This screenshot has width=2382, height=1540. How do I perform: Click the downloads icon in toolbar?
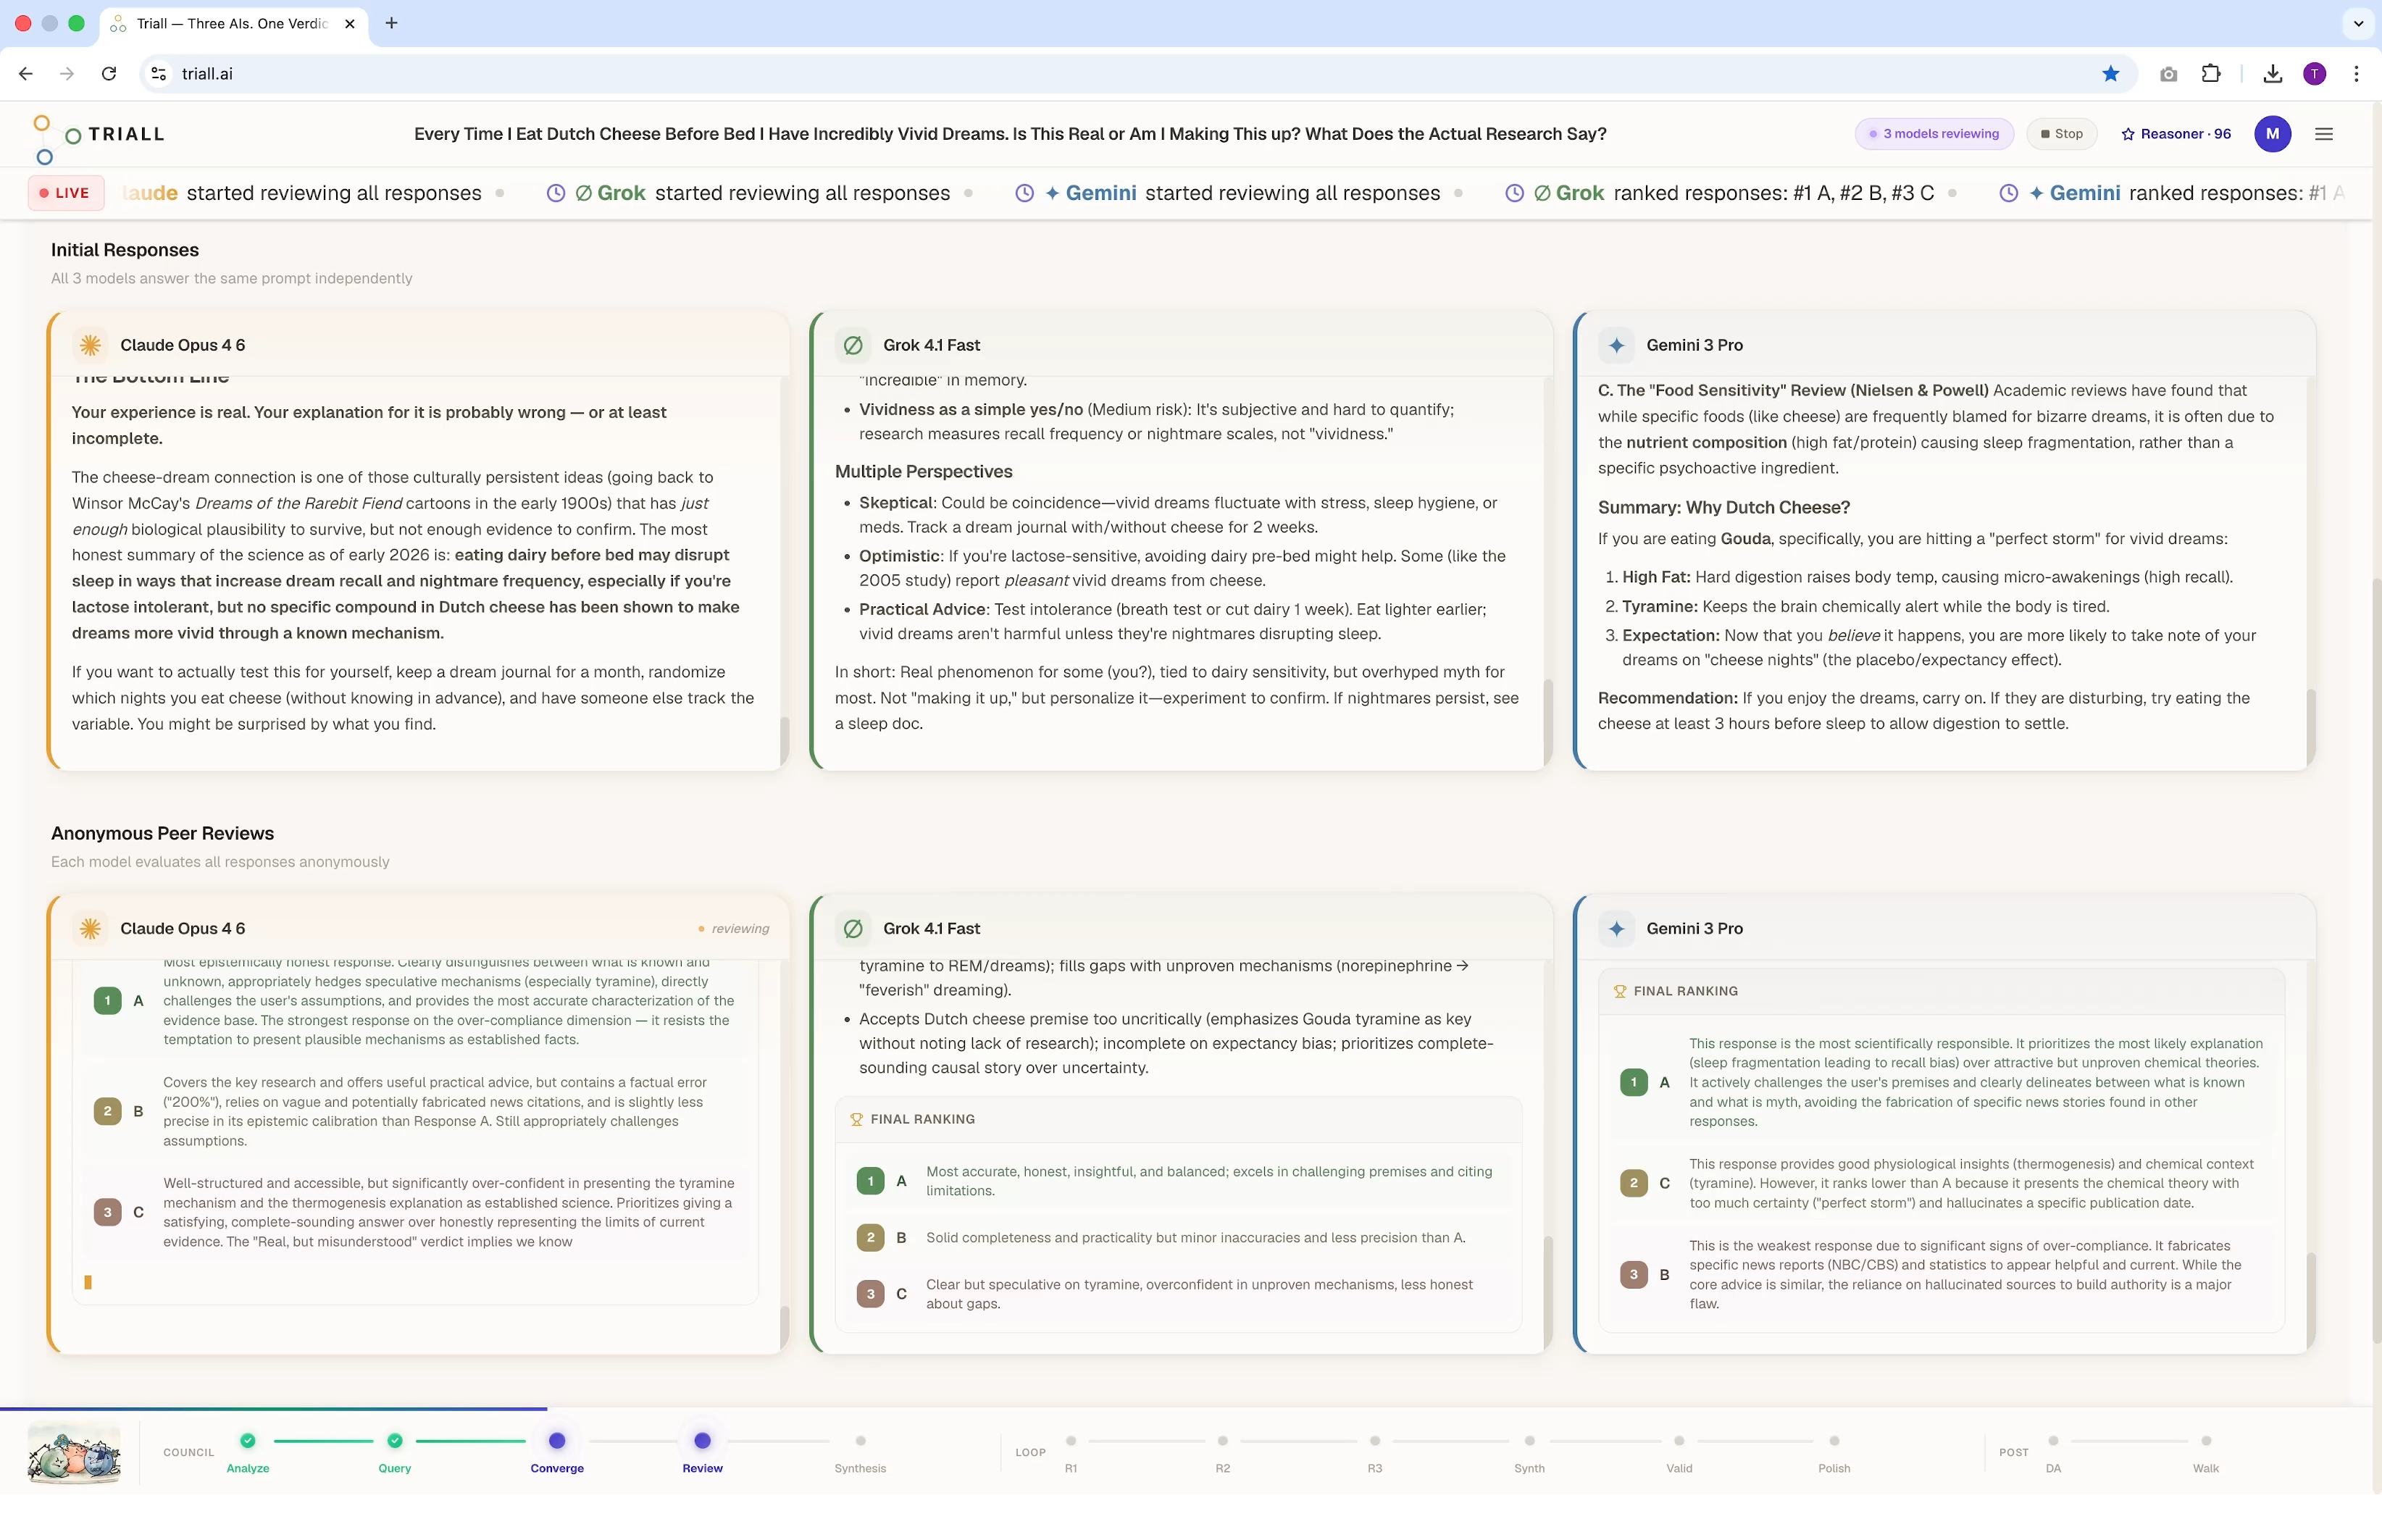point(2272,74)
